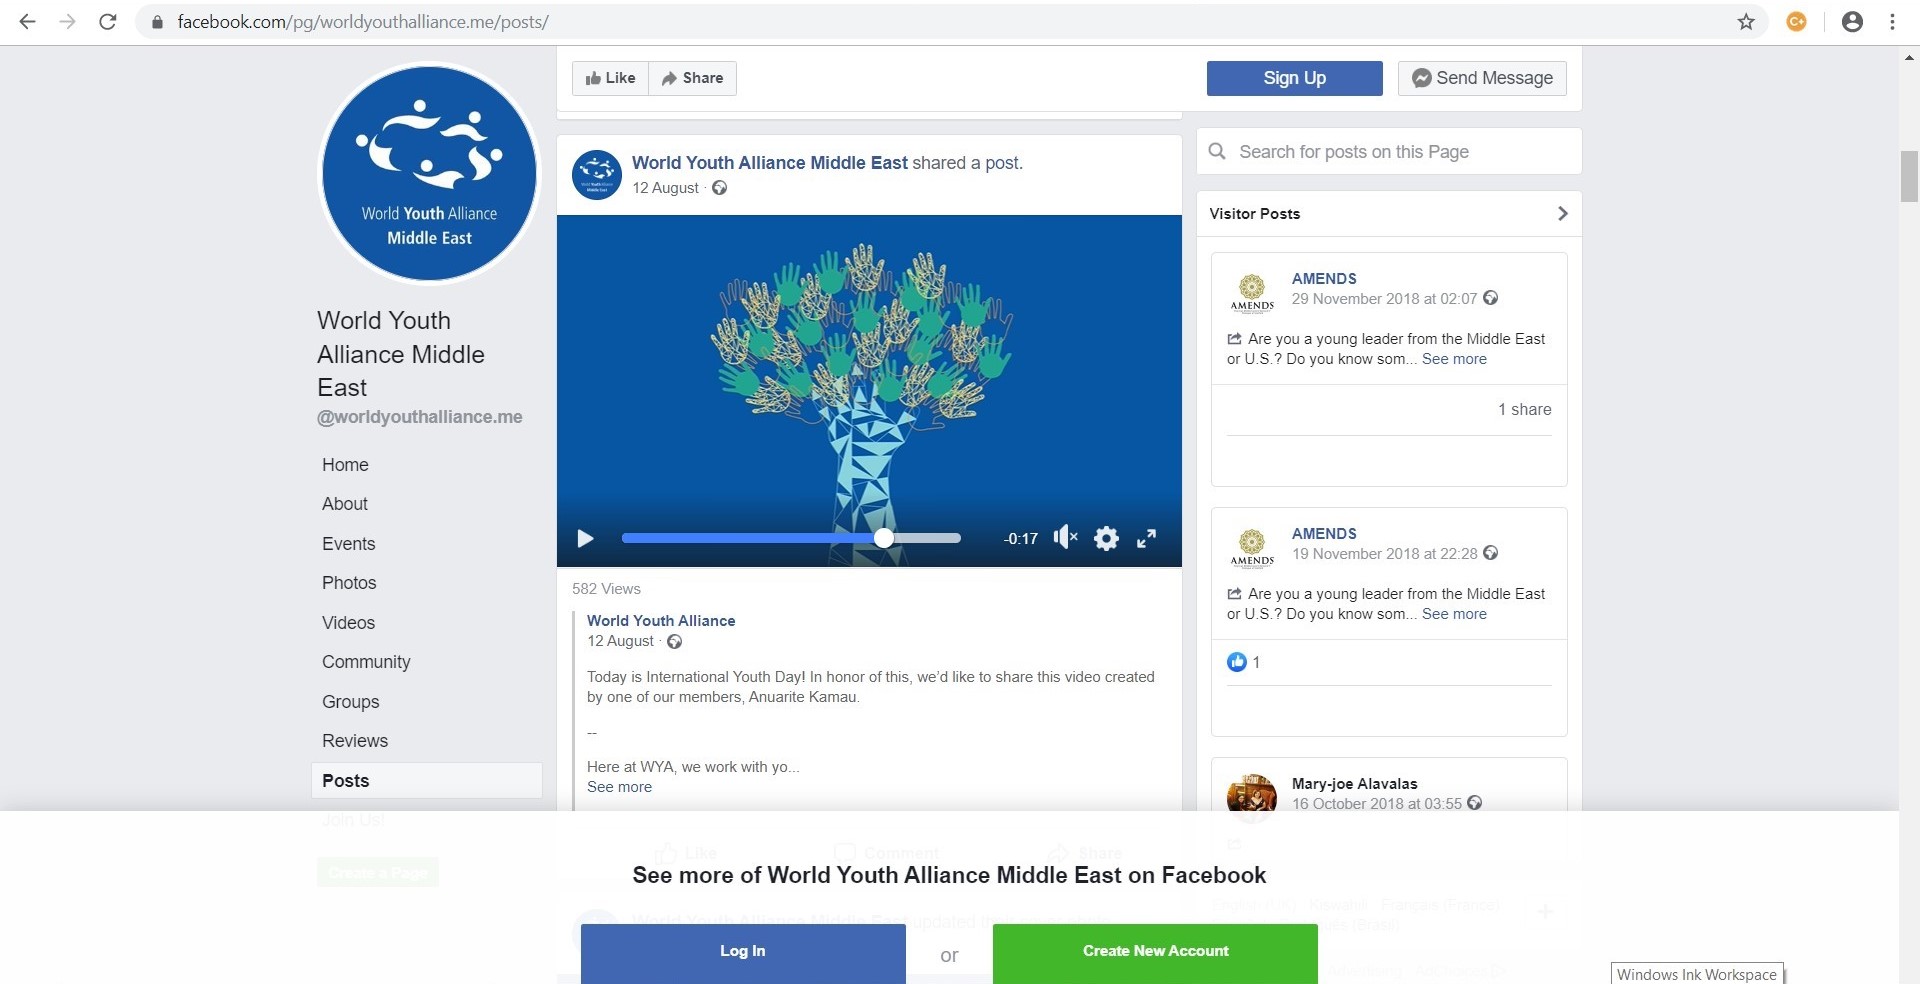Unmute the video sound
The height and width of the screenshot is (984, 1920).
(1065, 538)
